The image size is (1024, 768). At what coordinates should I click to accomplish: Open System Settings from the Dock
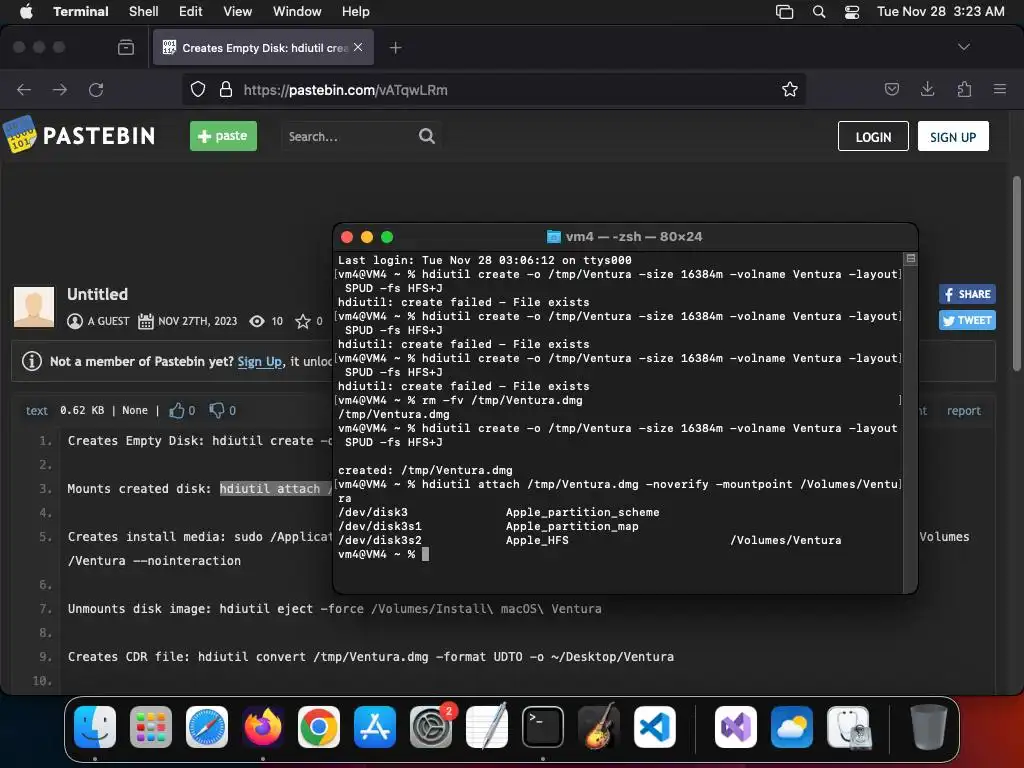(x=431, y=726)
